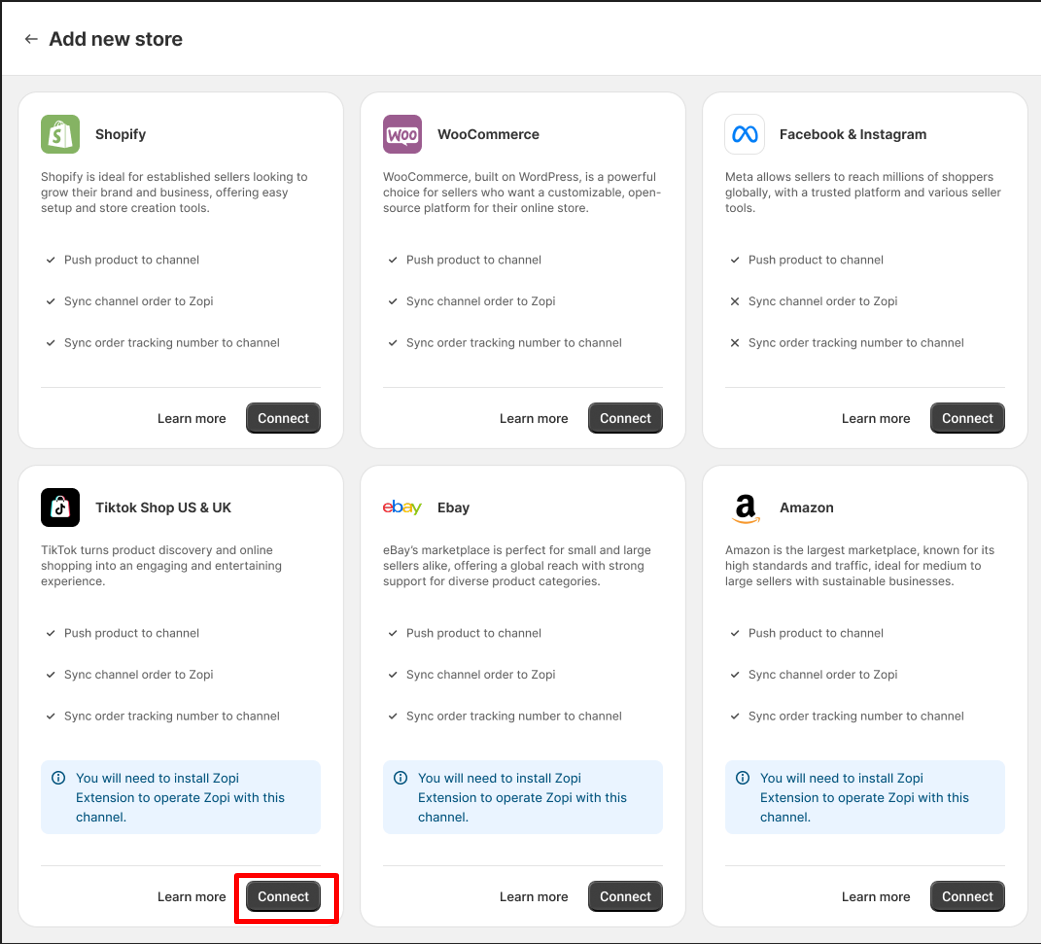Open Learn more for Tiktok Shop
The image size is (1041, 944).
click(192, 896)
